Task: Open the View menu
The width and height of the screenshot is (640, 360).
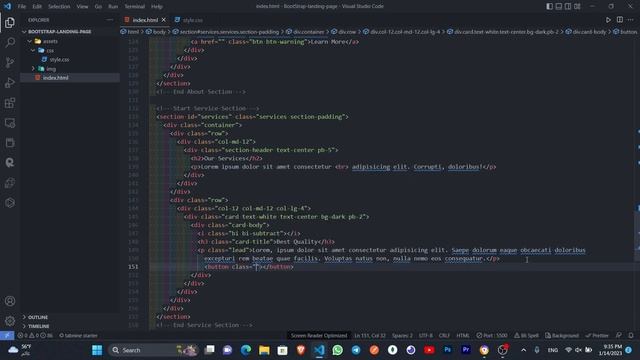Action: pos(82,7)
